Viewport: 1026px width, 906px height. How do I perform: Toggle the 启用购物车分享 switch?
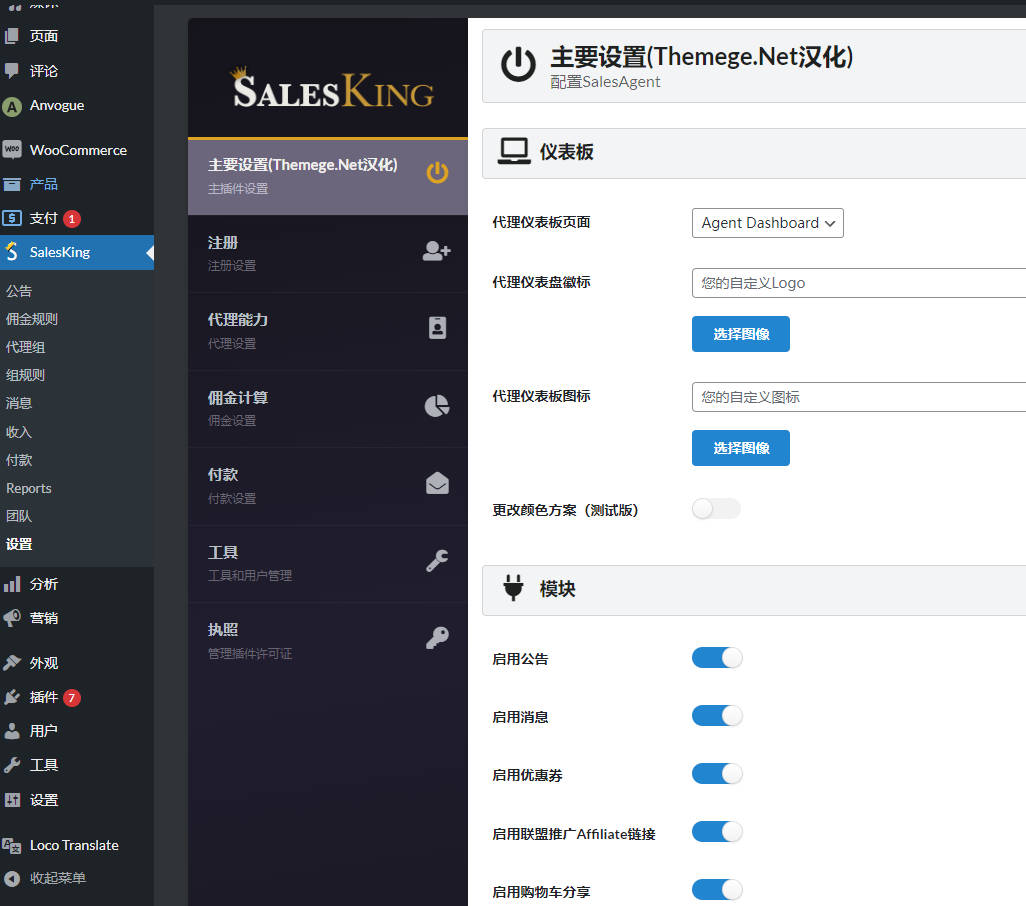click(717, 890)
